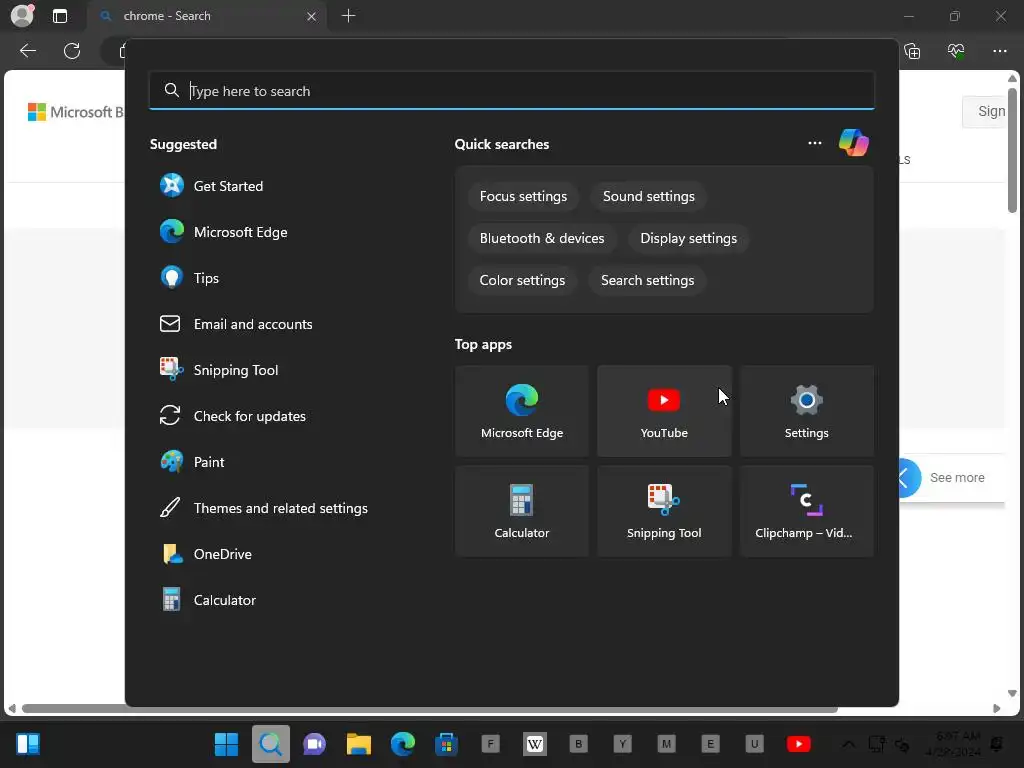Refresh the page in Edge
1024x768 pixels.
click(72, 51)
